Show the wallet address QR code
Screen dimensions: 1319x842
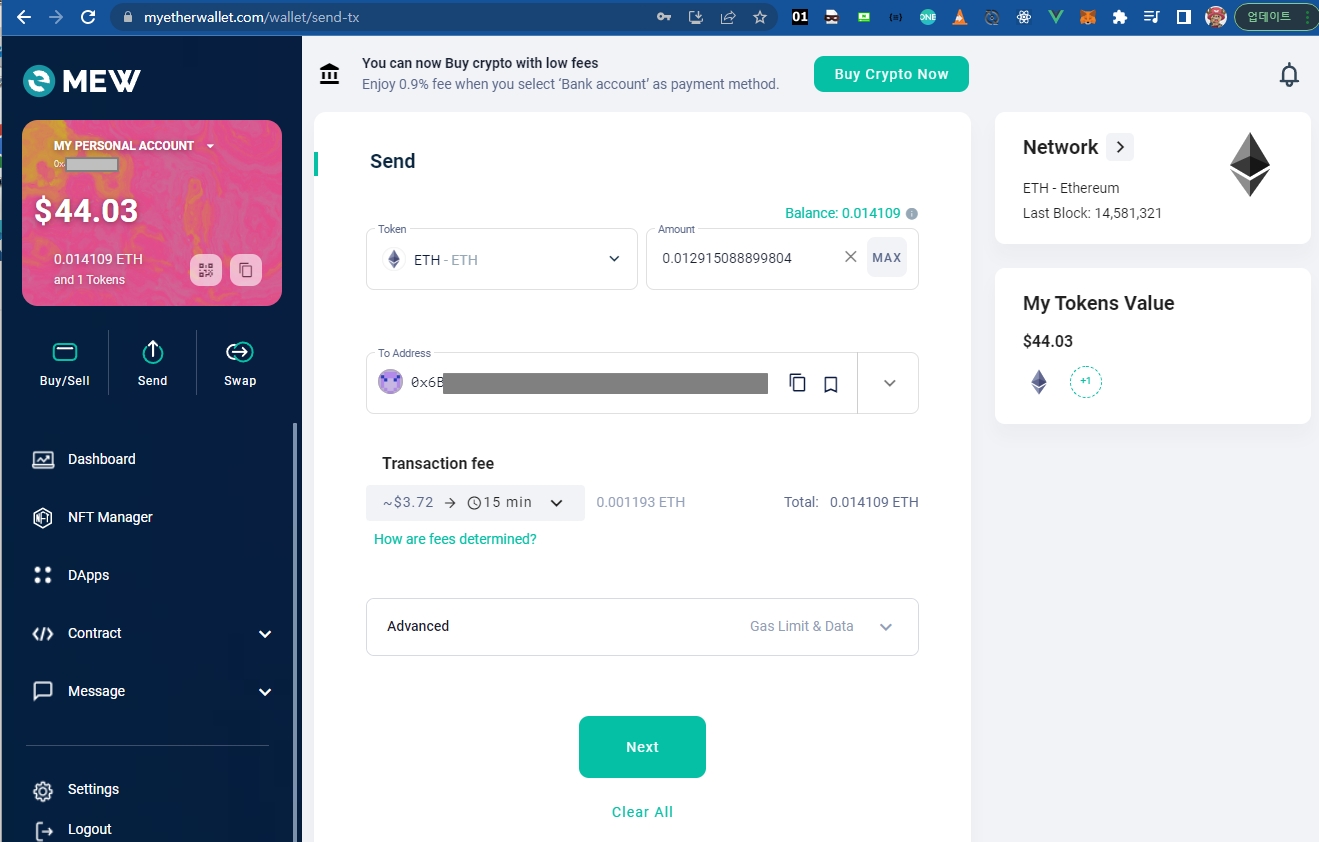click(x=206, y=270)
